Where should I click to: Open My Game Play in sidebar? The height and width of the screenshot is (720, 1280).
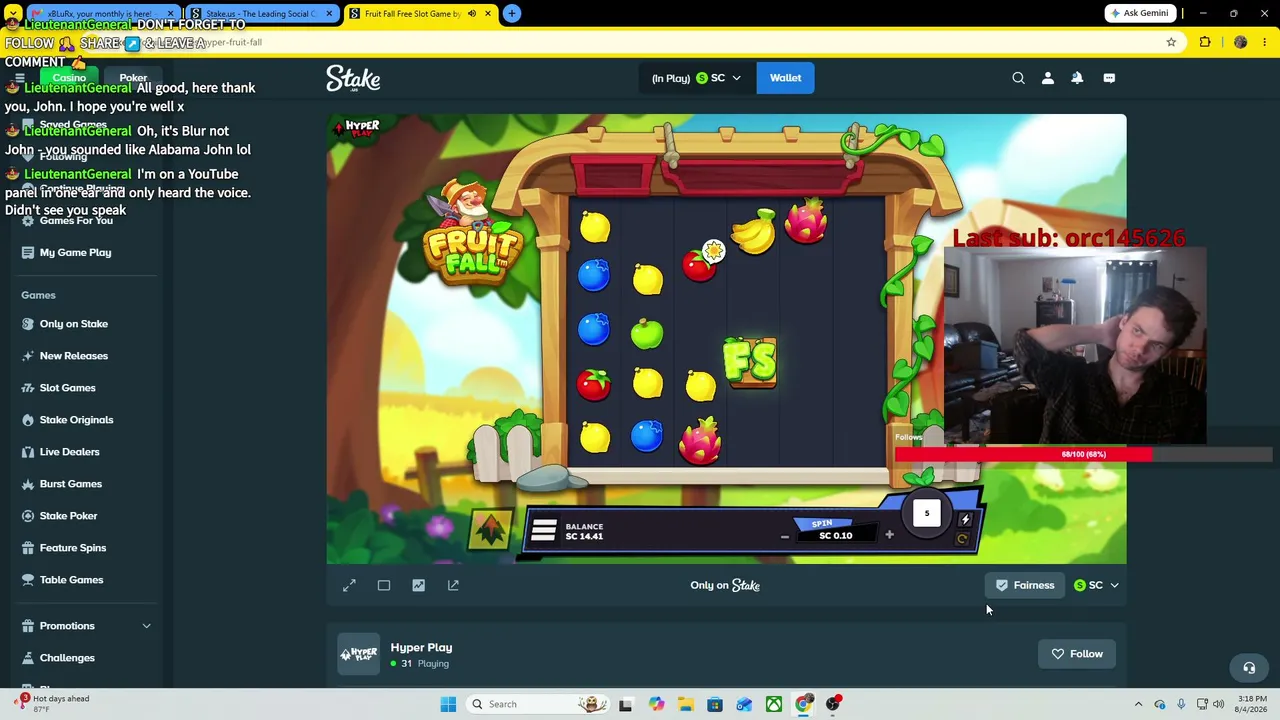75,252
